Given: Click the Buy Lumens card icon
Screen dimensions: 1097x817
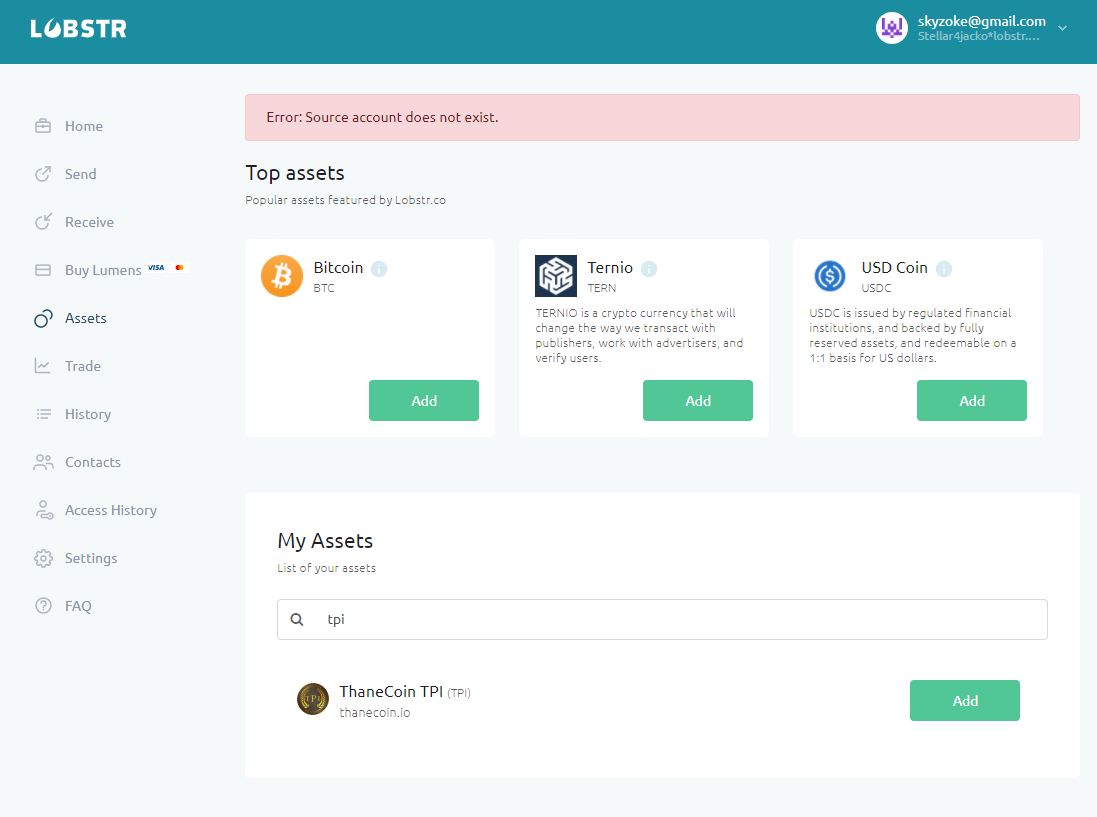Looking at the screenshot, I should (43, 270).
